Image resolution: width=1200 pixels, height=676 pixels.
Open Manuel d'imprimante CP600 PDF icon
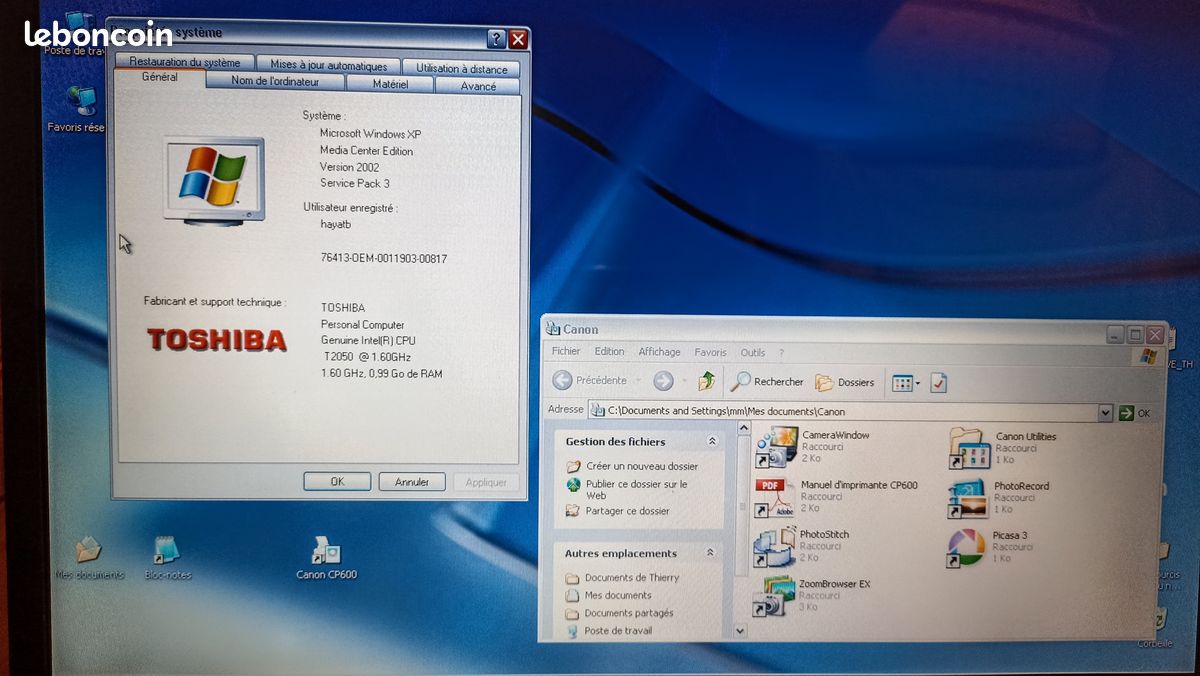[774, 496]
